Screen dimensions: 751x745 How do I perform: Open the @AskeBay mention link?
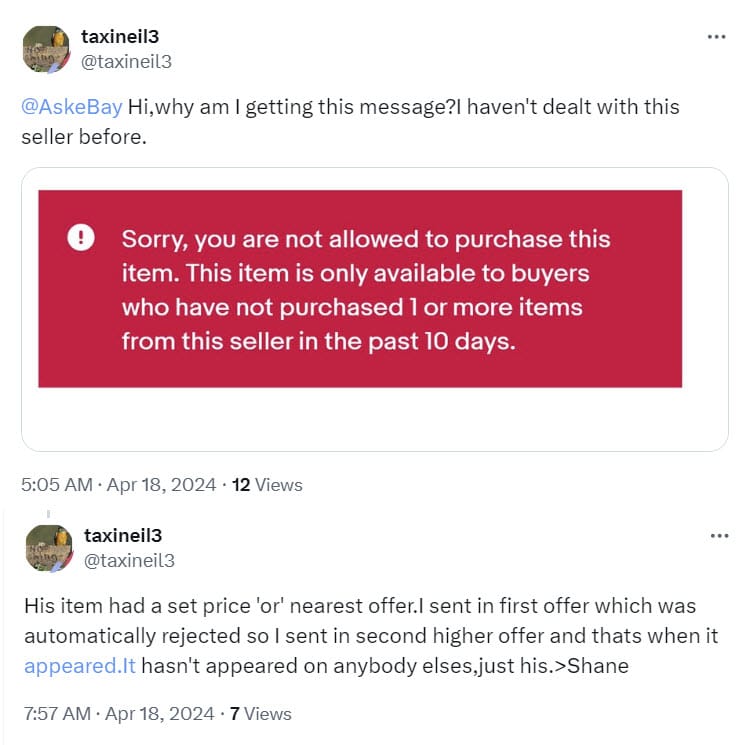pos(72,107)
